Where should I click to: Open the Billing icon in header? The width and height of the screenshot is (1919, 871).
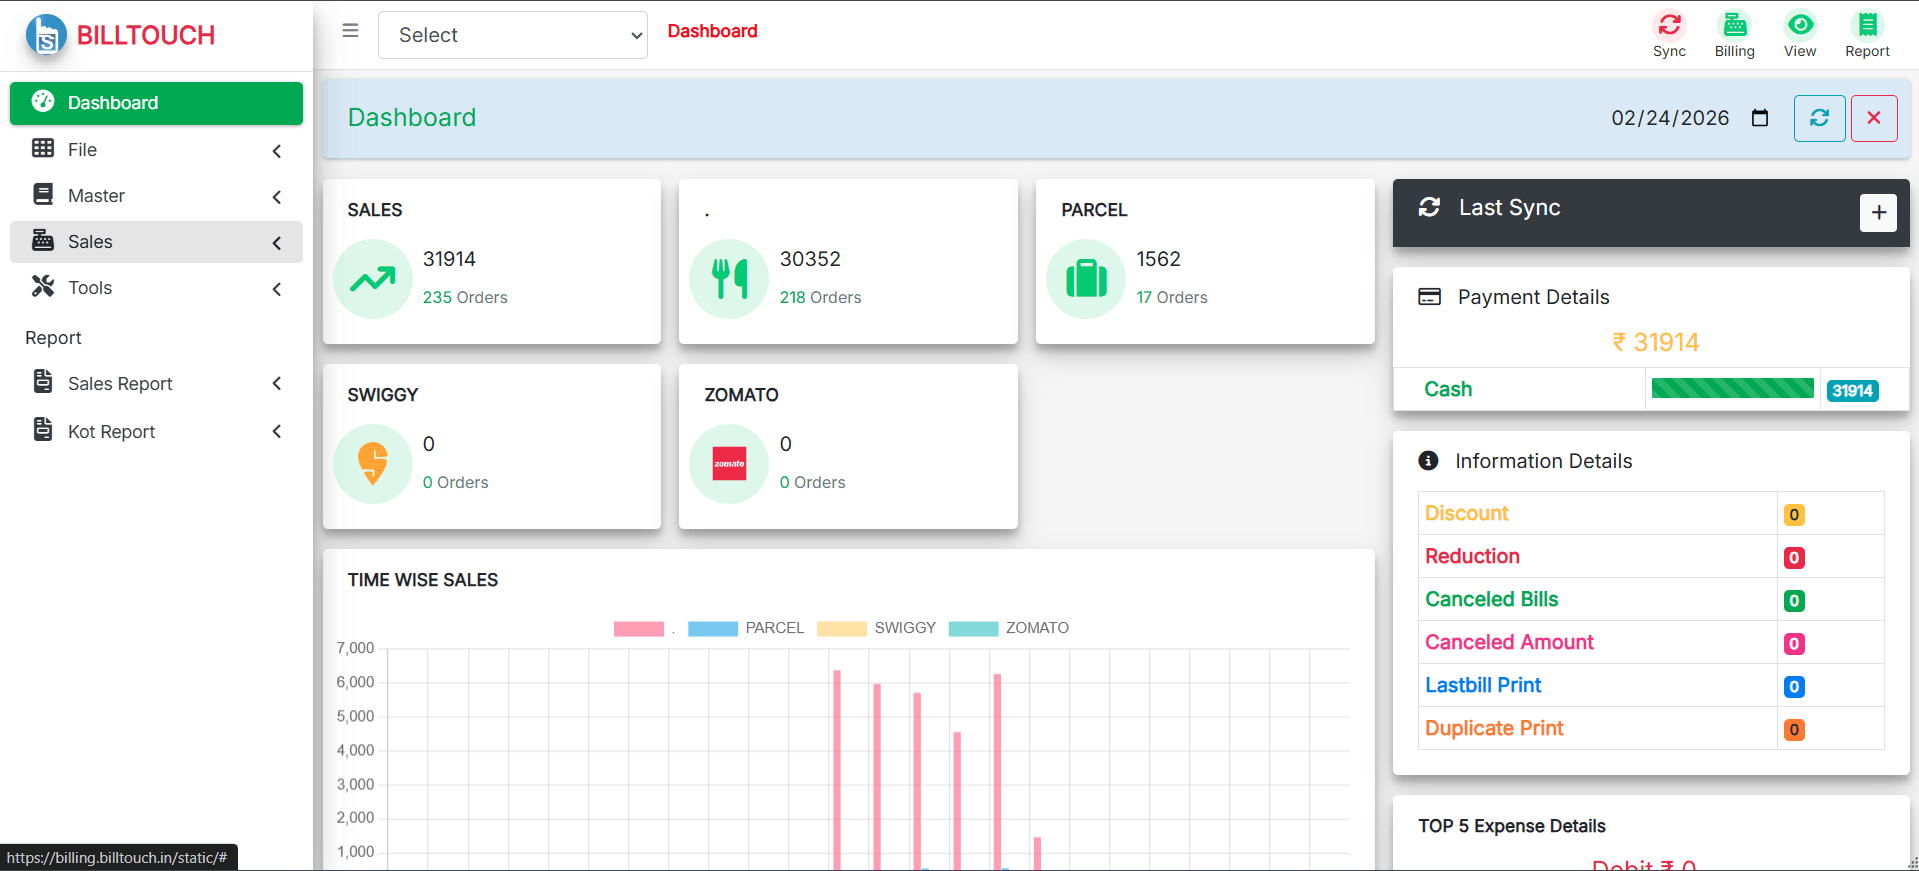click(x=1734, y=26)
